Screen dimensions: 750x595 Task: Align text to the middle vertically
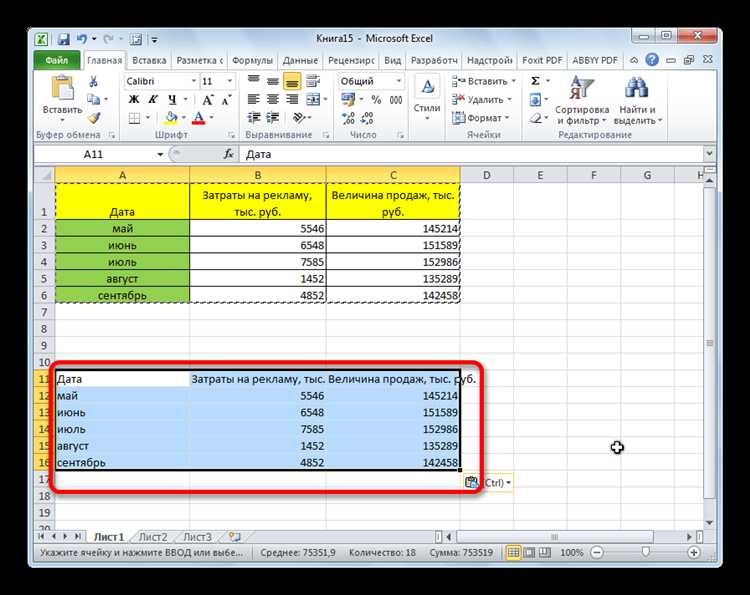273,81
